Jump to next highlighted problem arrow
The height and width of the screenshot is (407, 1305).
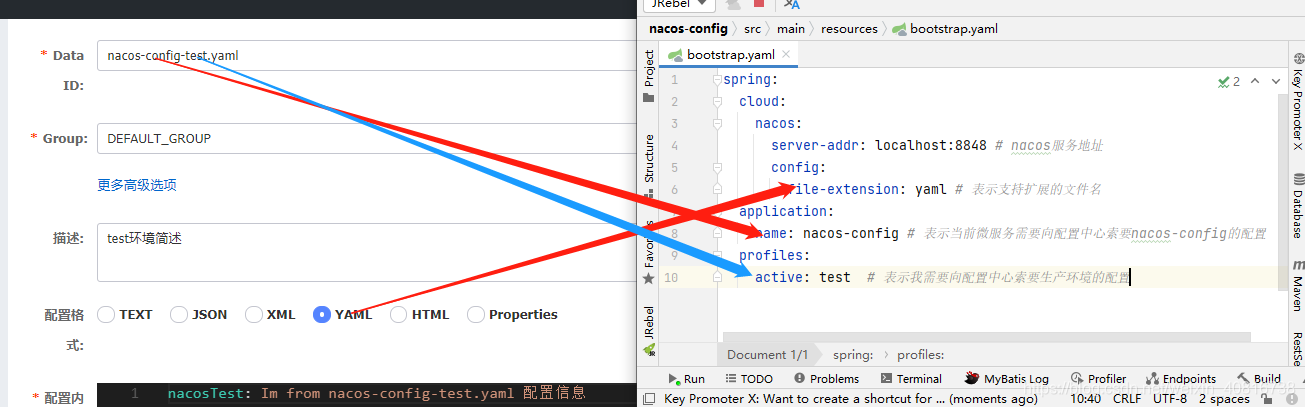click(1275, 81)
